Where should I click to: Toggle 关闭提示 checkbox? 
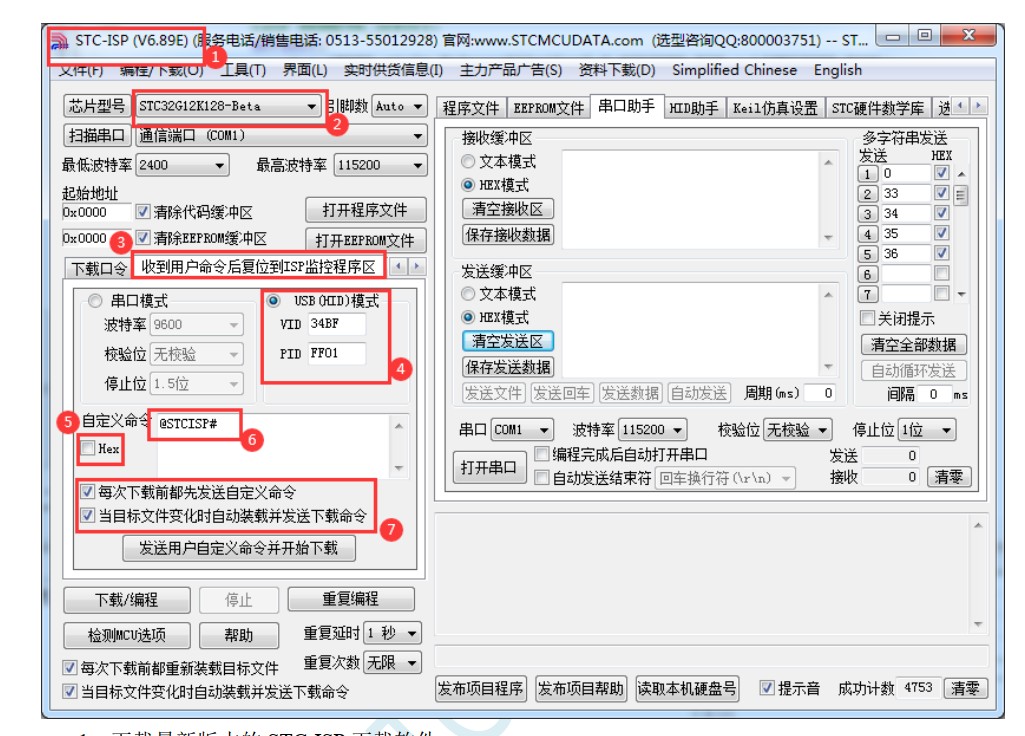867,318
